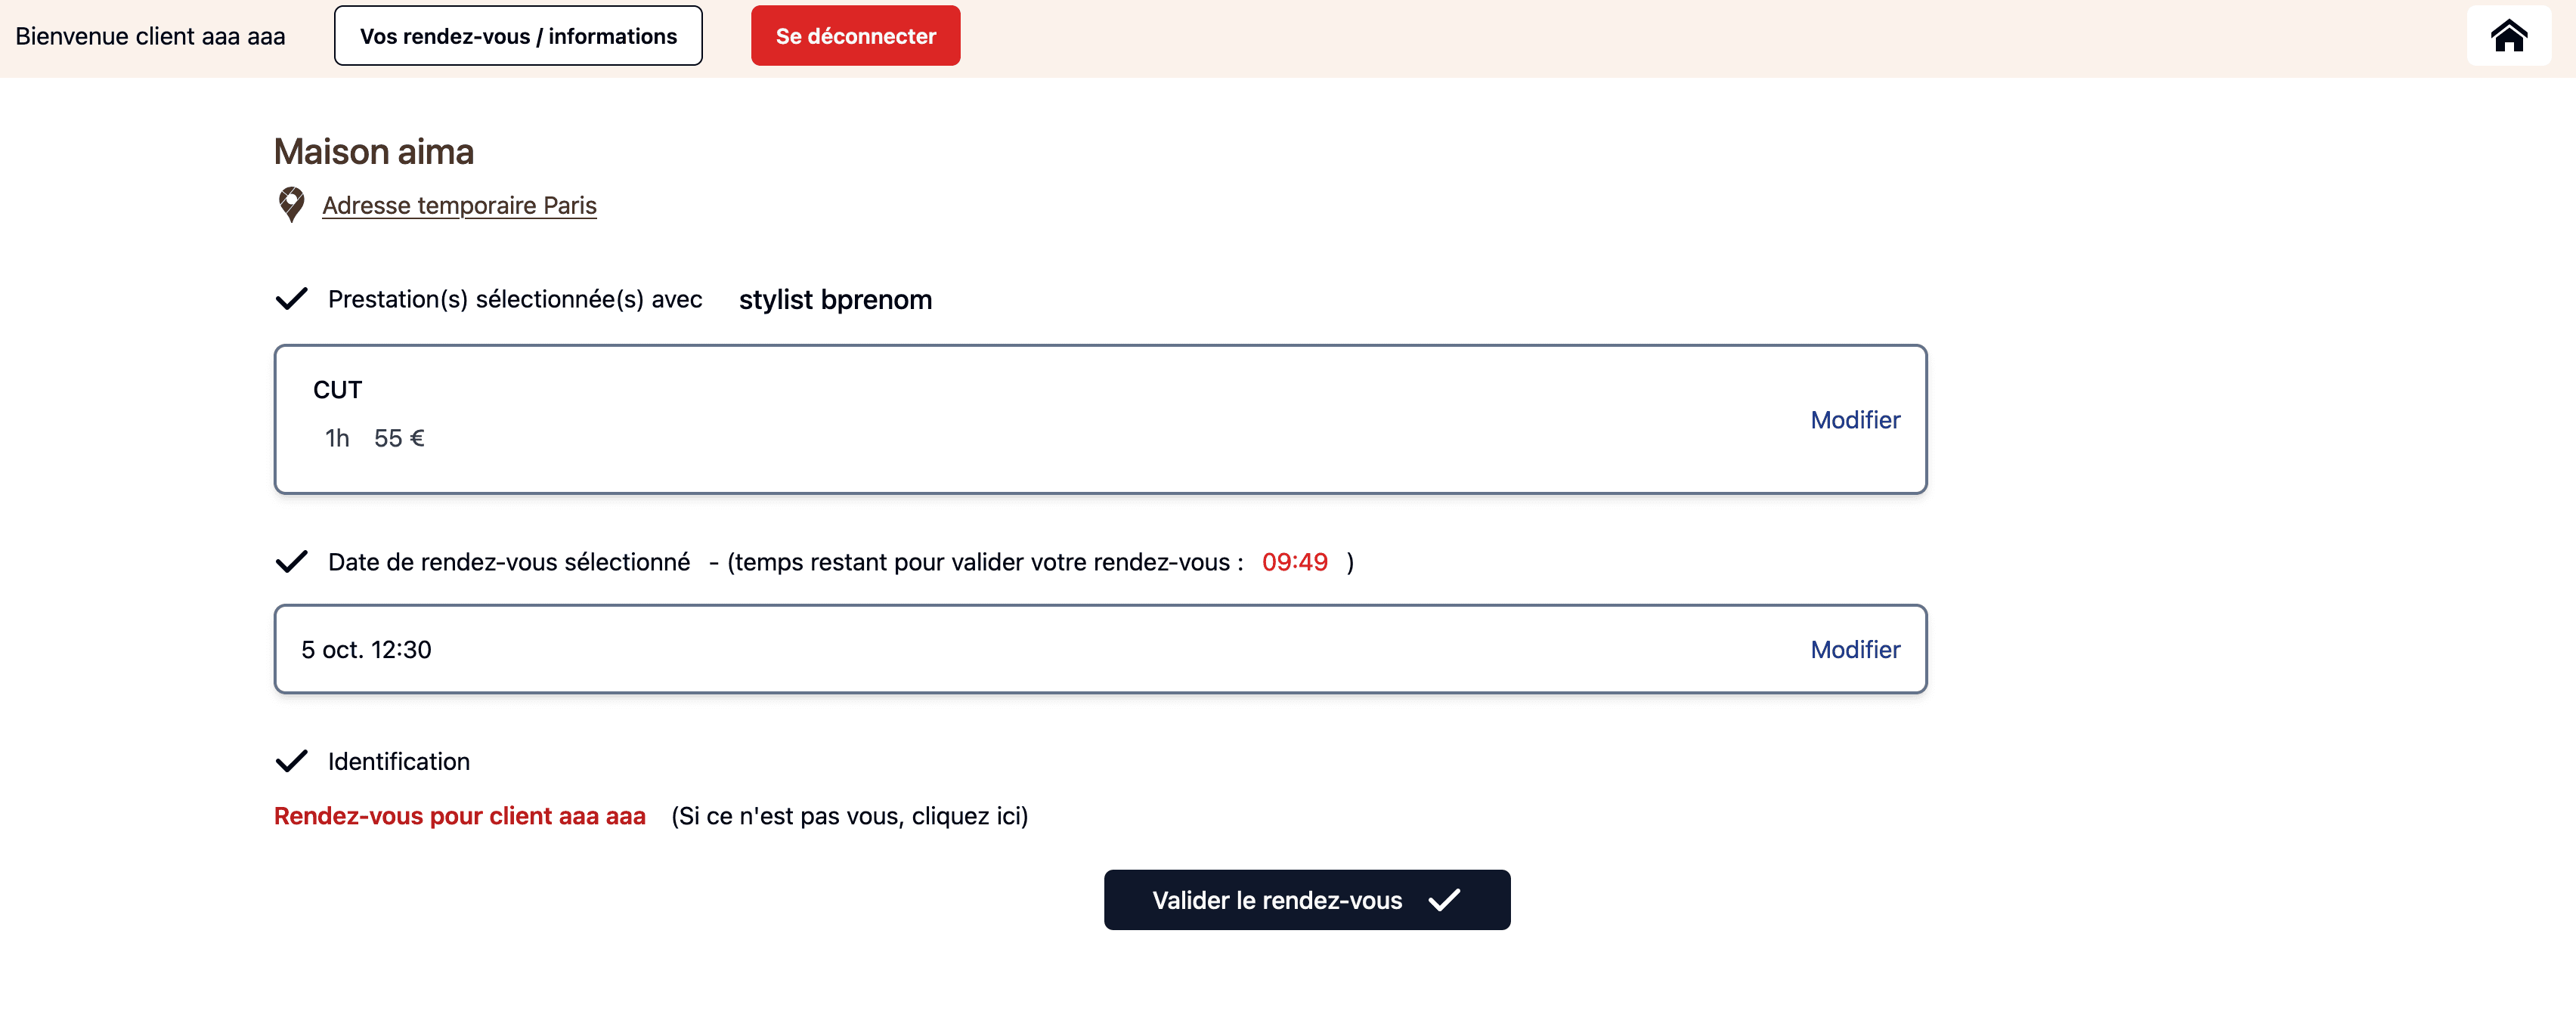This screenshot has width=2576, height=1014.
Task: Open the Adresse temporaire Paris link
Action: (459, 205)
